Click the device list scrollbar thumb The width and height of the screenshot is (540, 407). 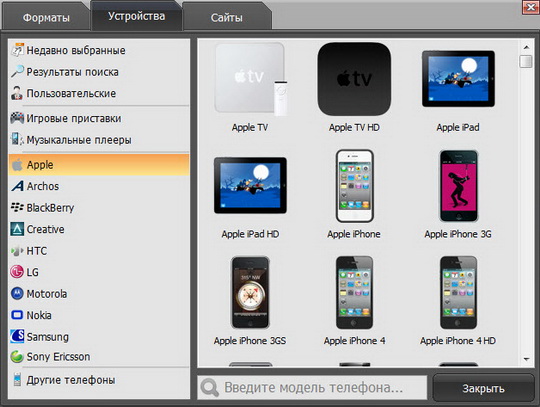(x=526, y=61)
